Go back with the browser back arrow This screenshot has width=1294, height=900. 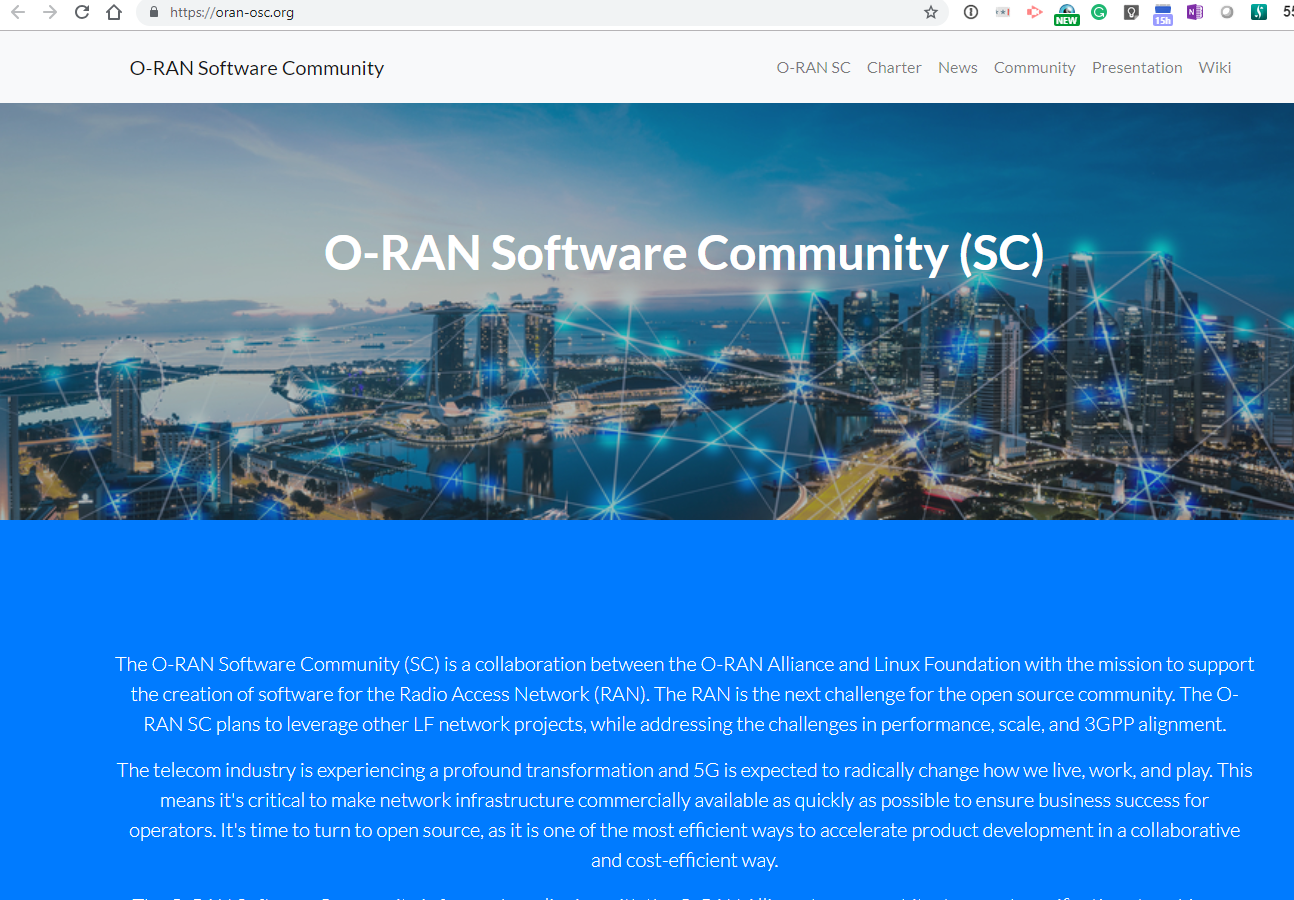pyautogui.click(x=18, y=12)
